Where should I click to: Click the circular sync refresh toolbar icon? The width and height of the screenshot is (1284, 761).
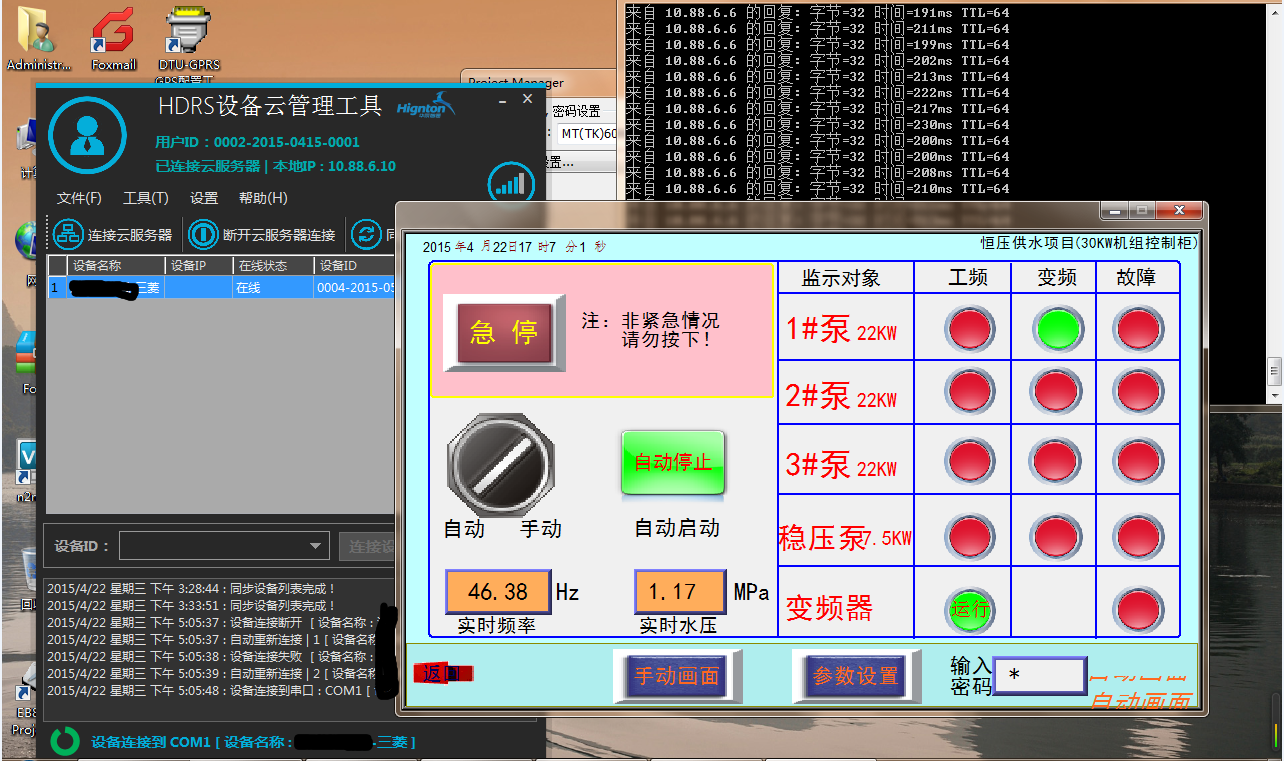pyautogui.click(x=366, y=233)
